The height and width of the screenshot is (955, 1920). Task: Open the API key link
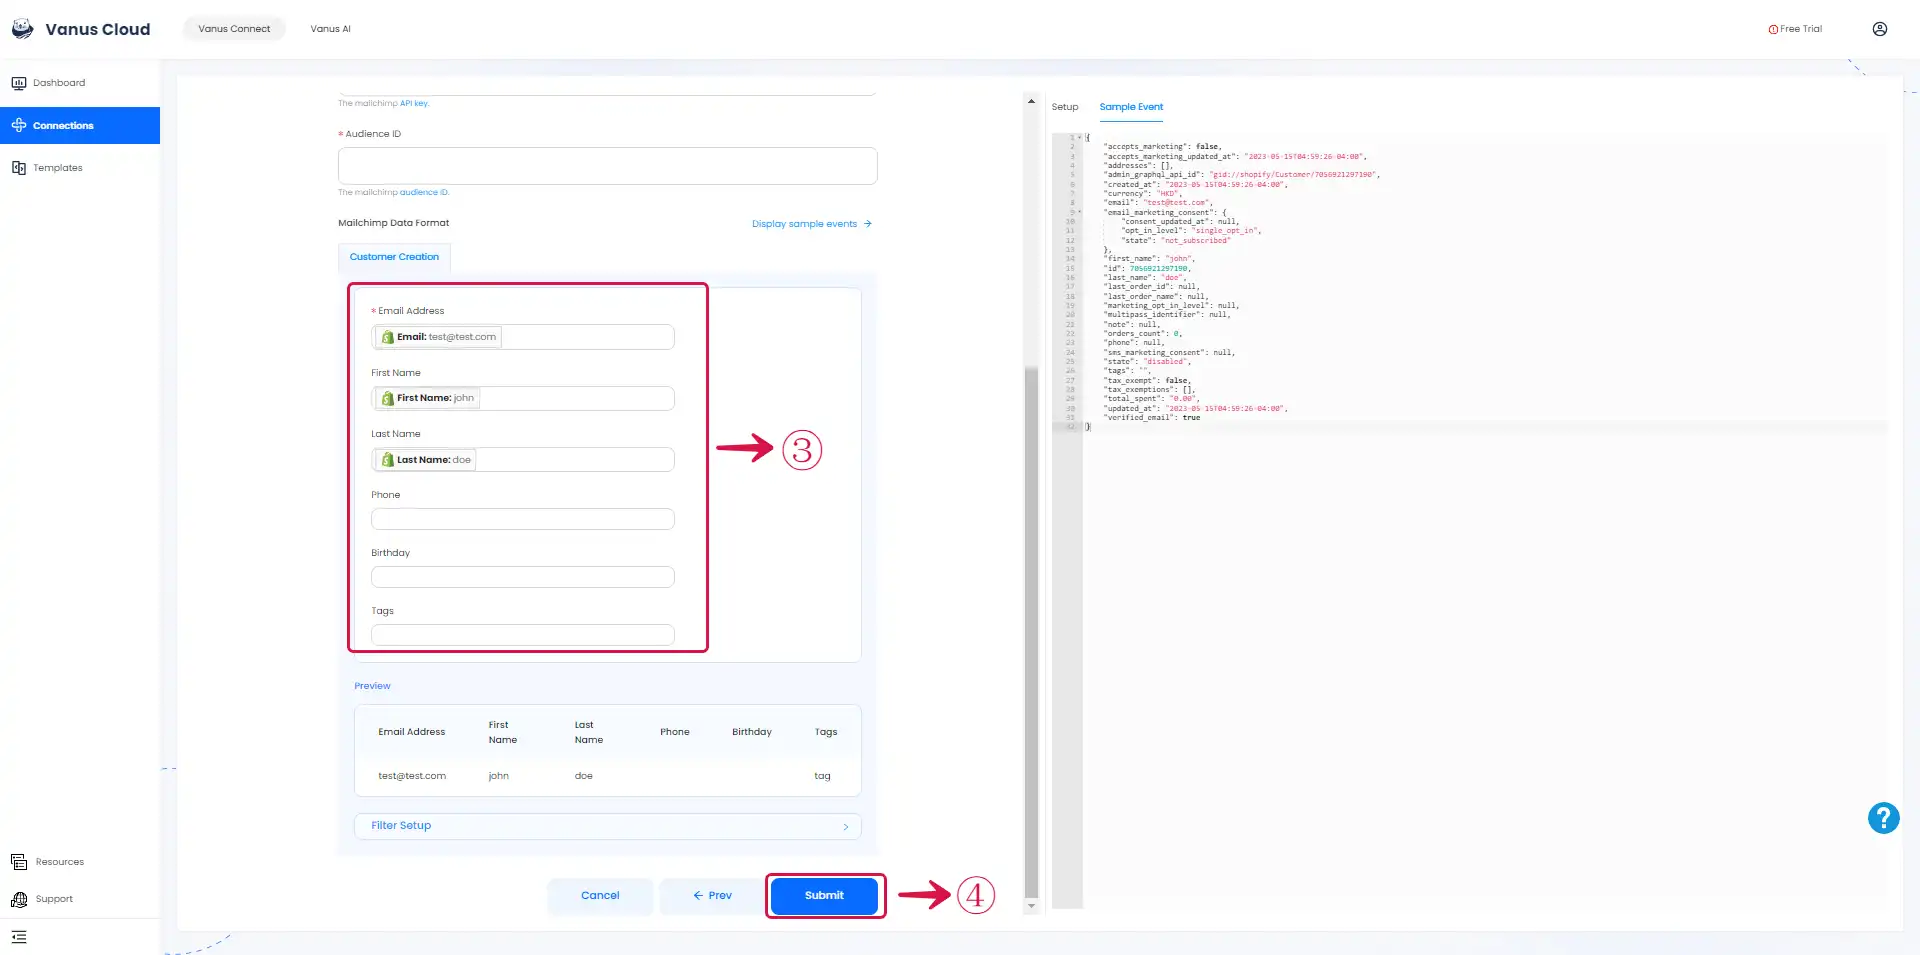tap(414, 103)
